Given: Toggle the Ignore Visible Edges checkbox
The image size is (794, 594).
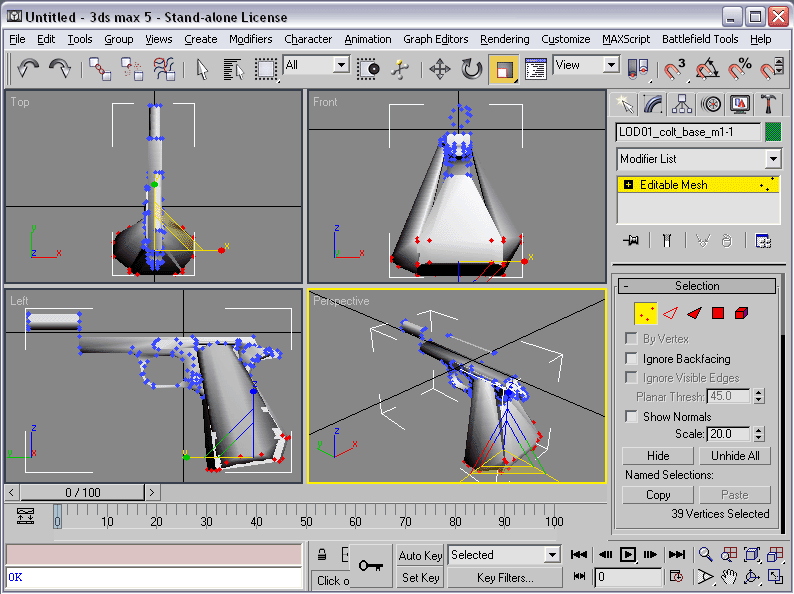Looking at the screenshot, I should point(631,378).
